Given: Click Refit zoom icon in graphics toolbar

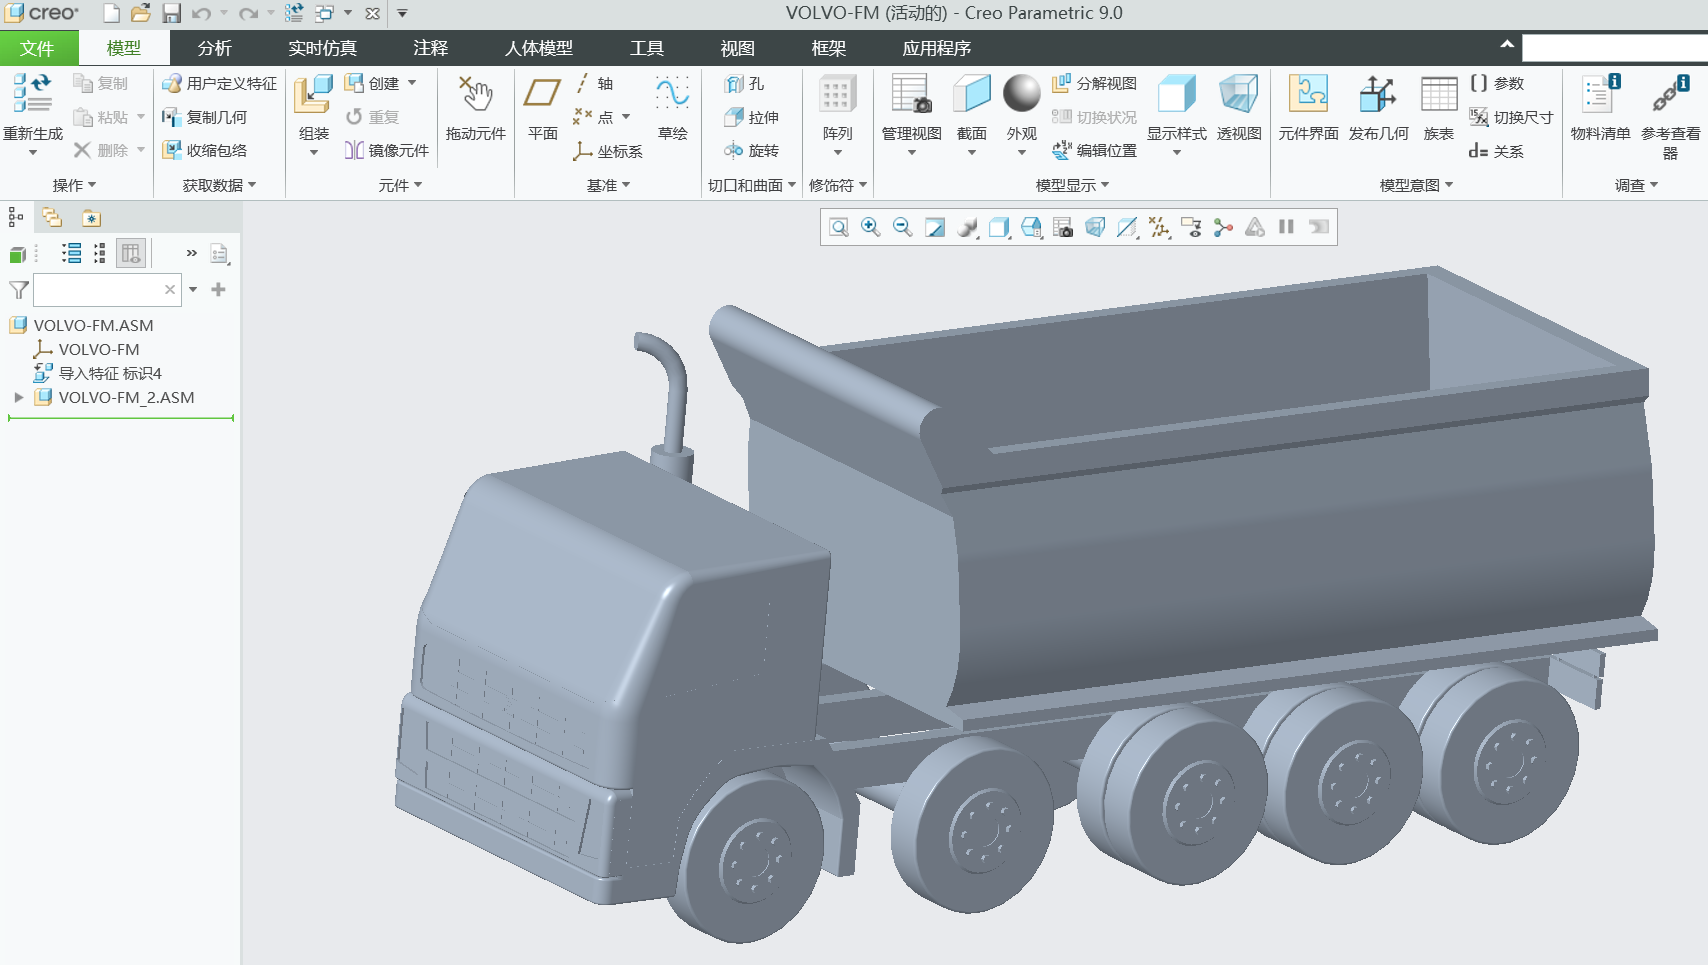Looking at the screenshot, I should coord(839,227).
